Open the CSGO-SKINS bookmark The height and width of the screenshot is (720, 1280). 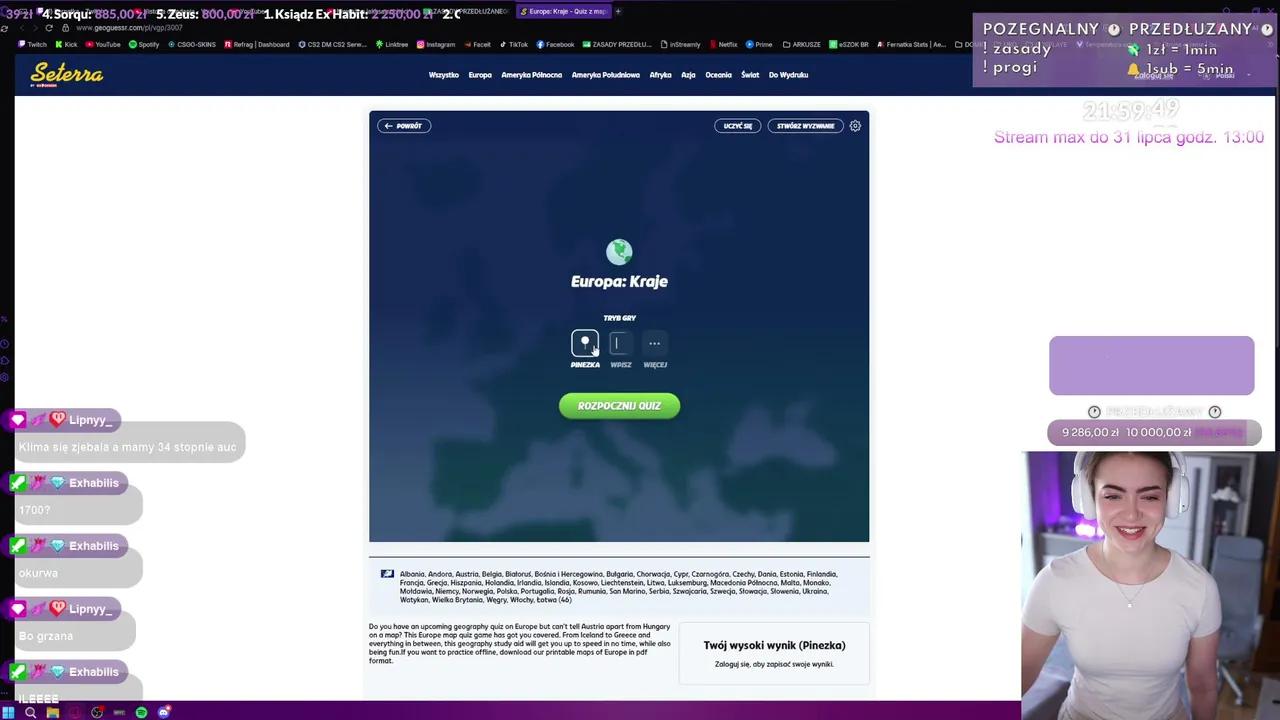click(x=192, y=45)
